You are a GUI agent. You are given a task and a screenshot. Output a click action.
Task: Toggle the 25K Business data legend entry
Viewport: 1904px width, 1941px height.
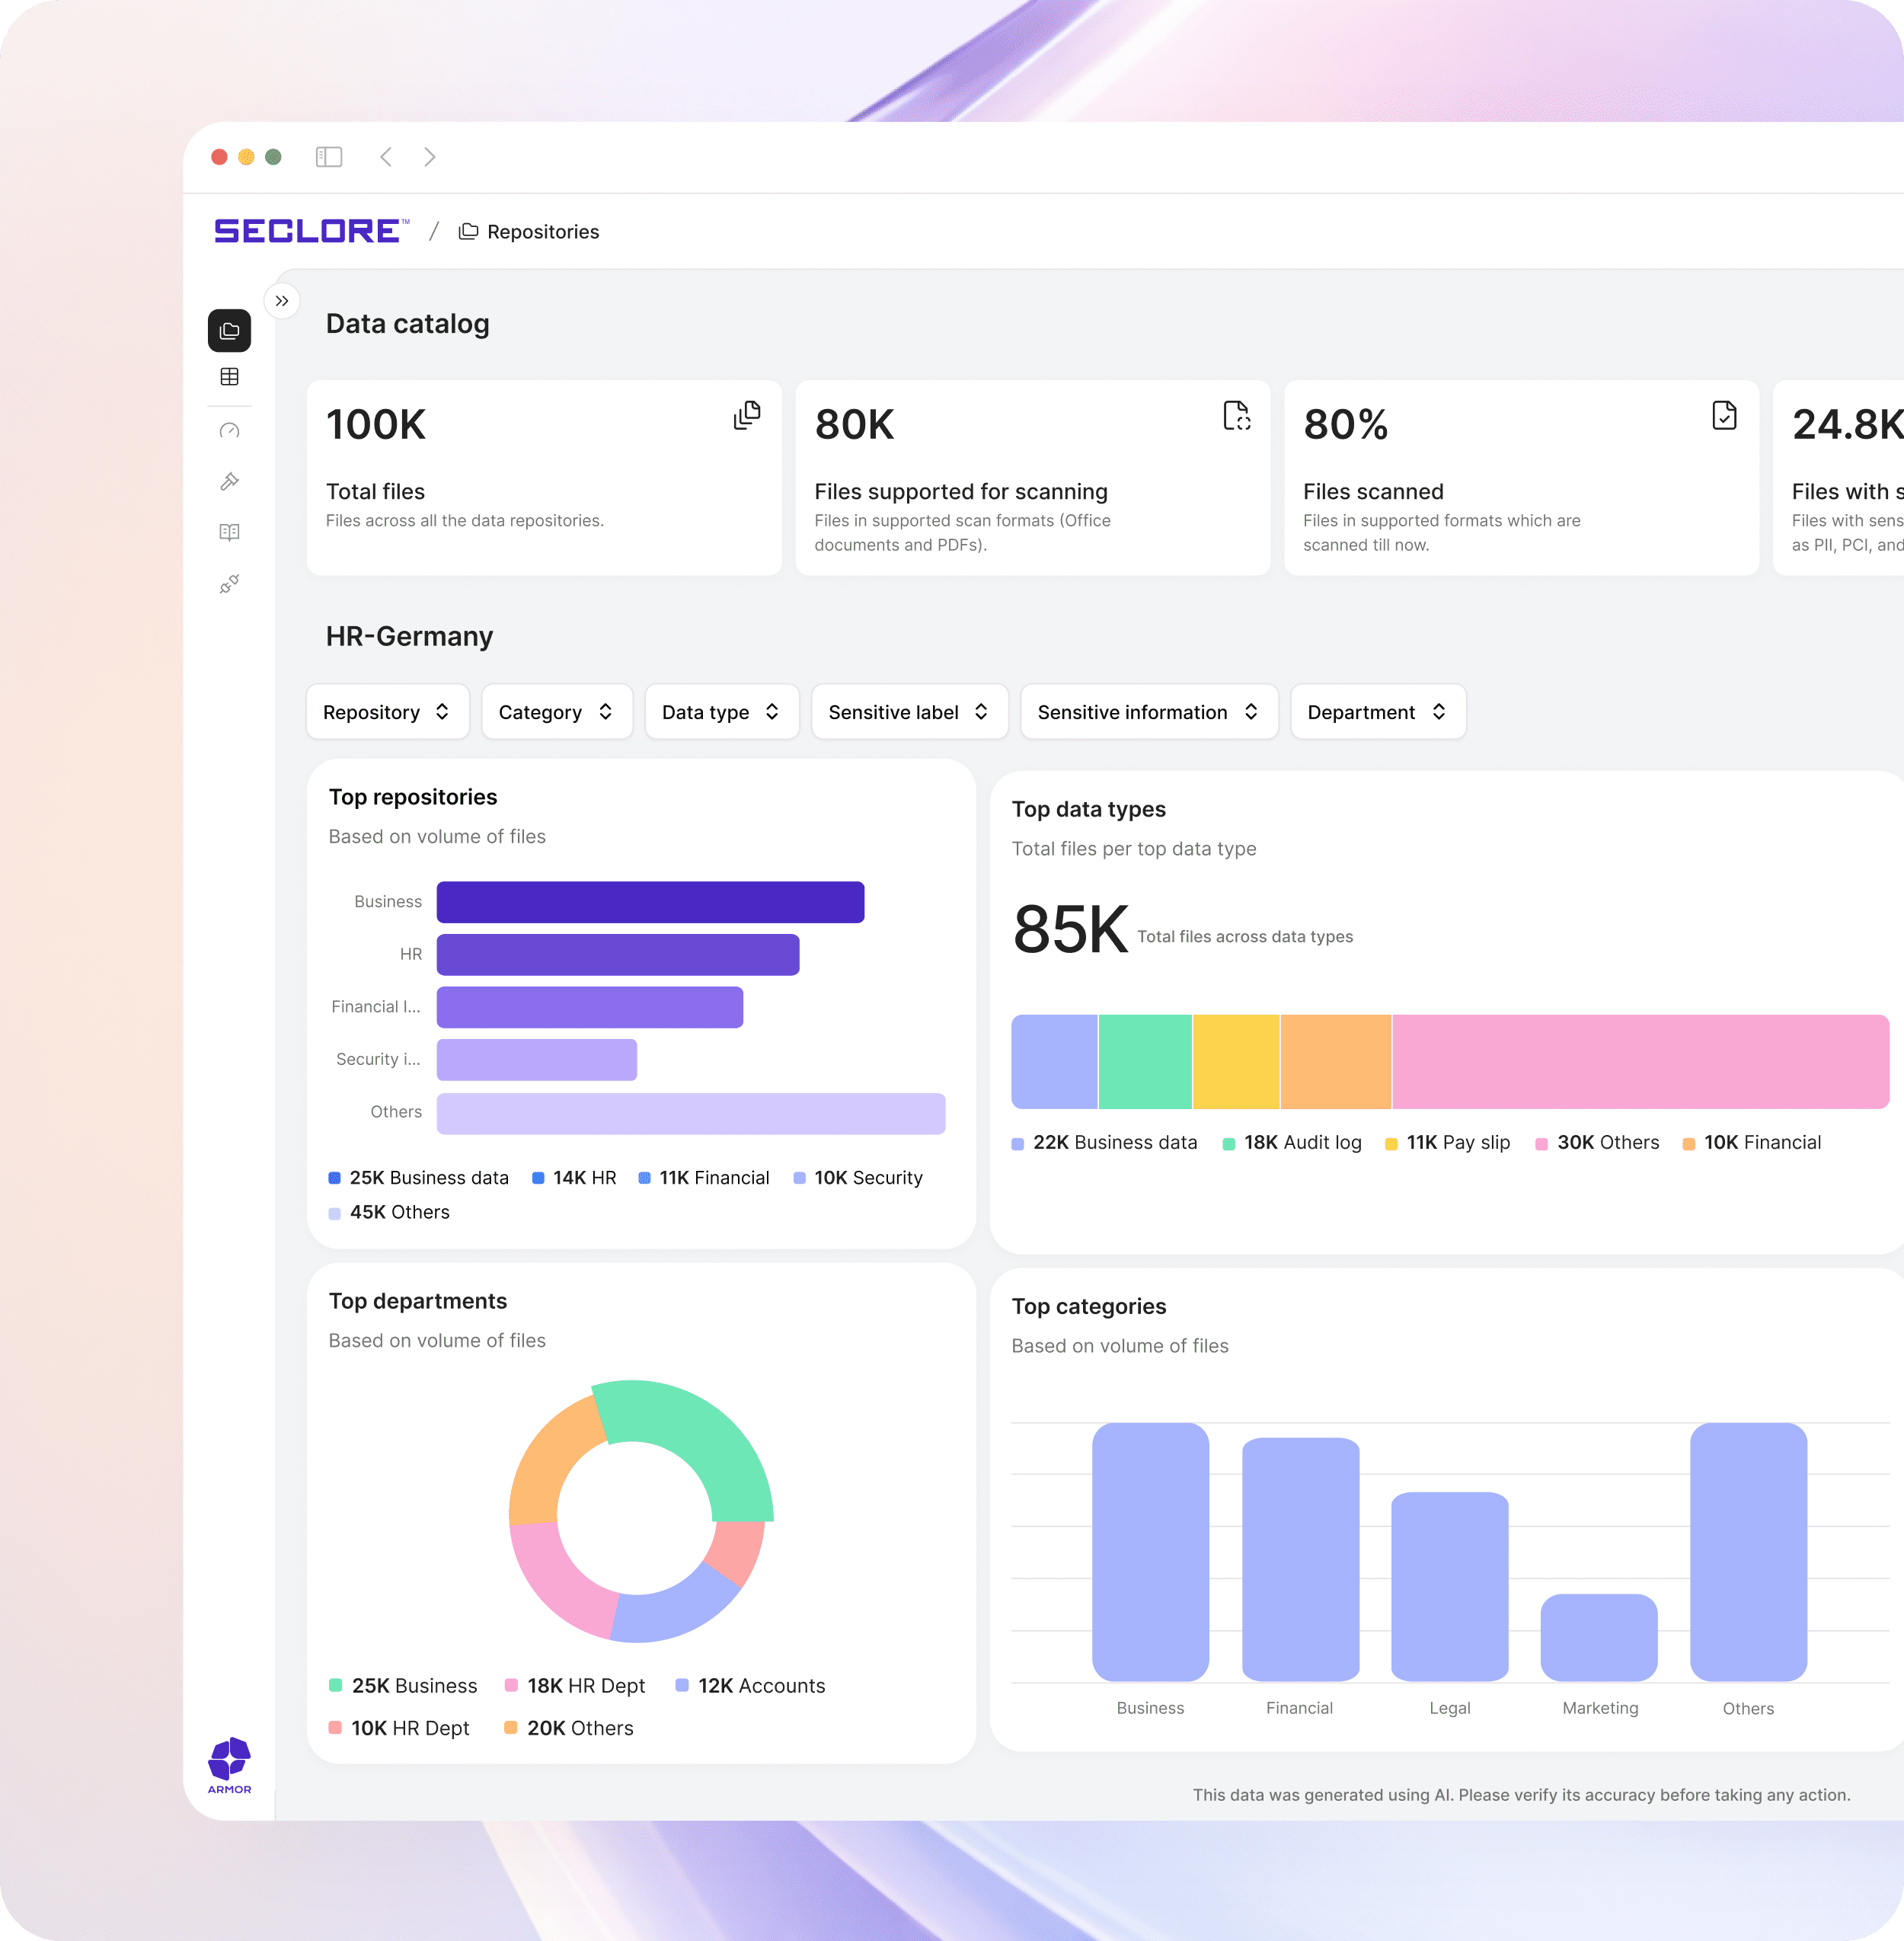pos(418,1178)
